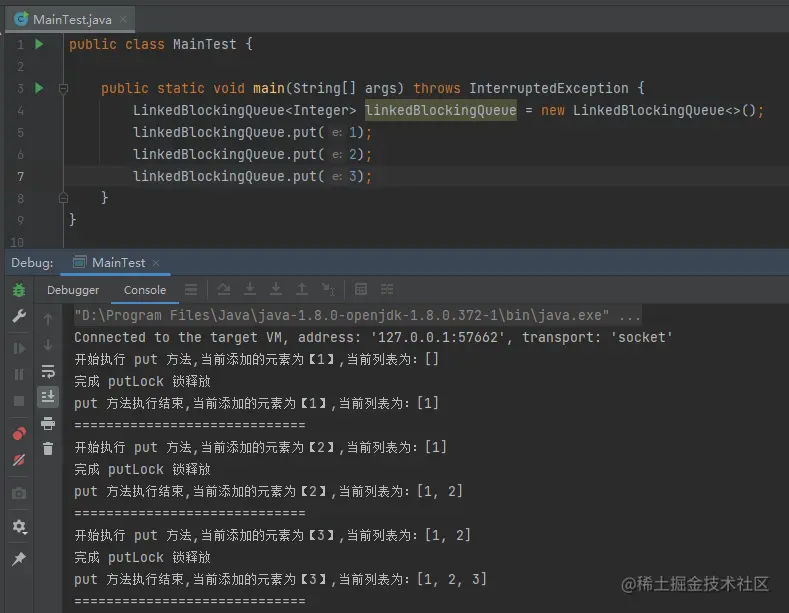789x613 pixels.
Task: Click the Step Out icon
Action: tap(302, 289)
